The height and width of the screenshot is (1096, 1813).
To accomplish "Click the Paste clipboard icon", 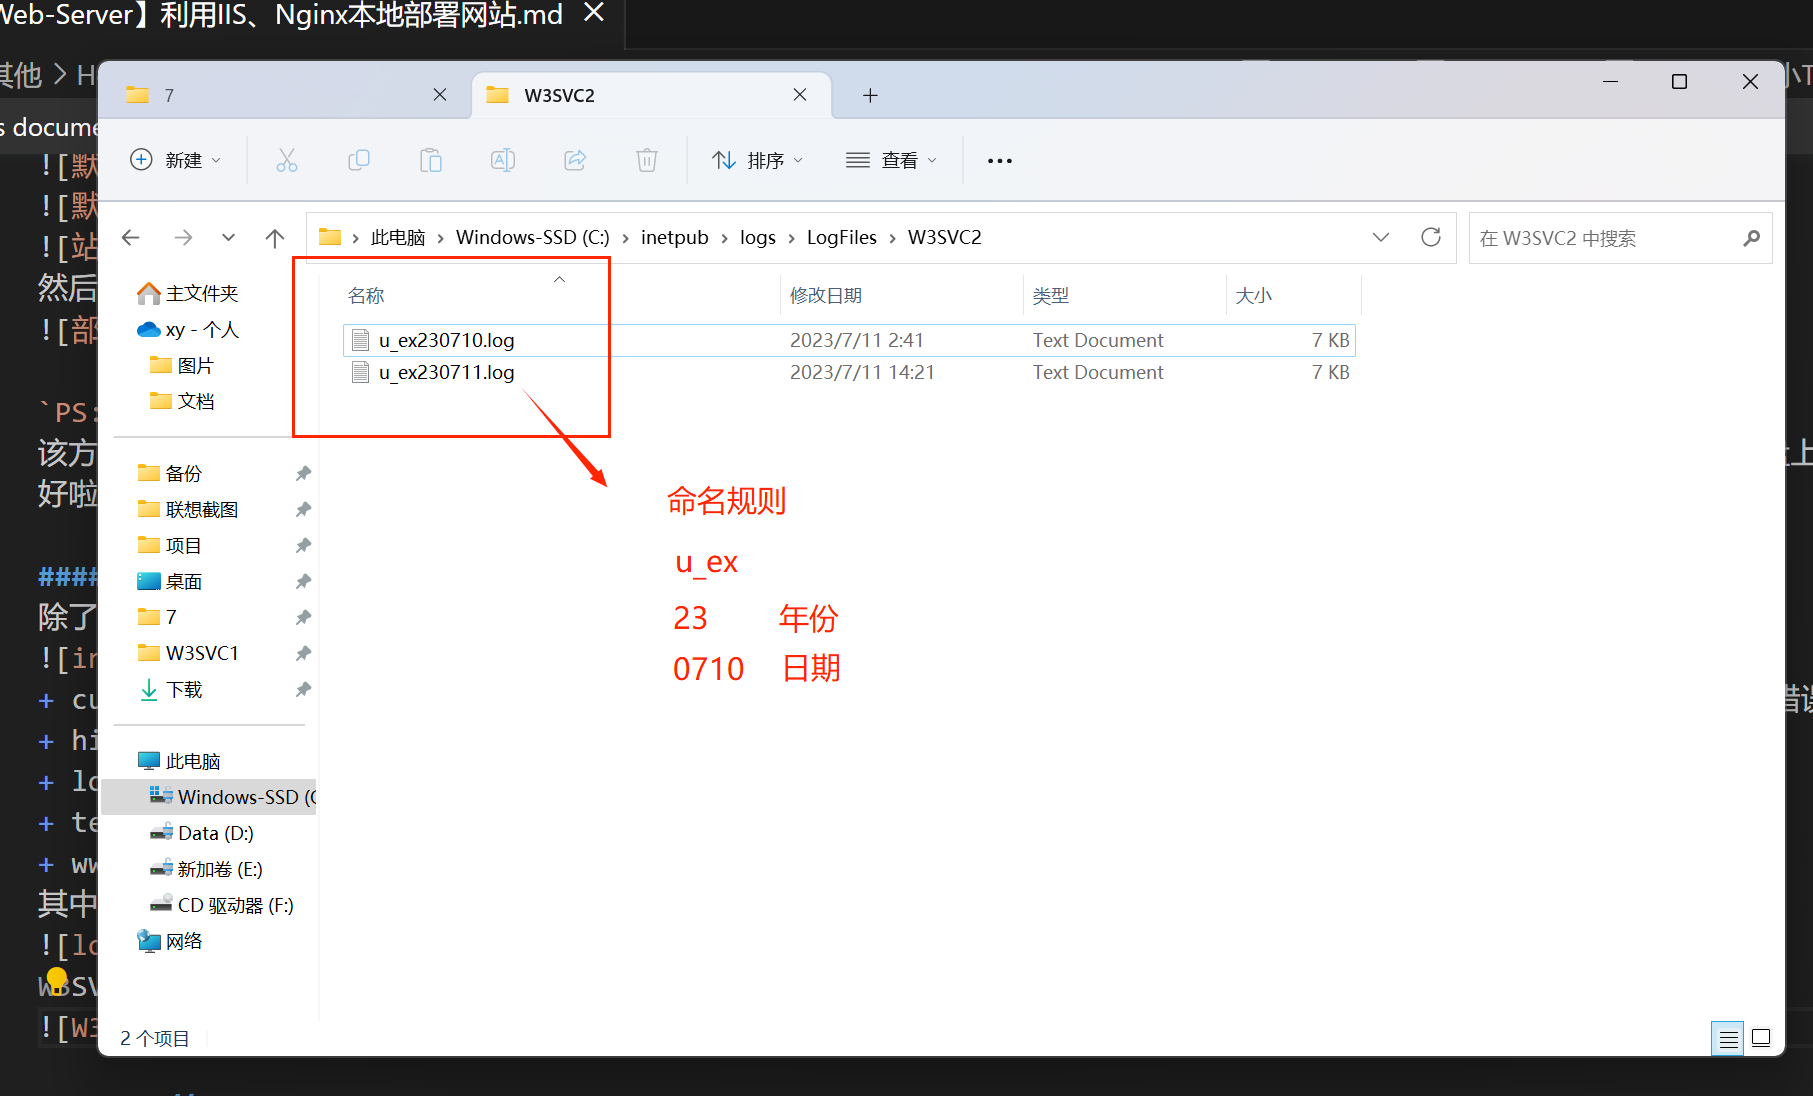I will tap(431, 160).
